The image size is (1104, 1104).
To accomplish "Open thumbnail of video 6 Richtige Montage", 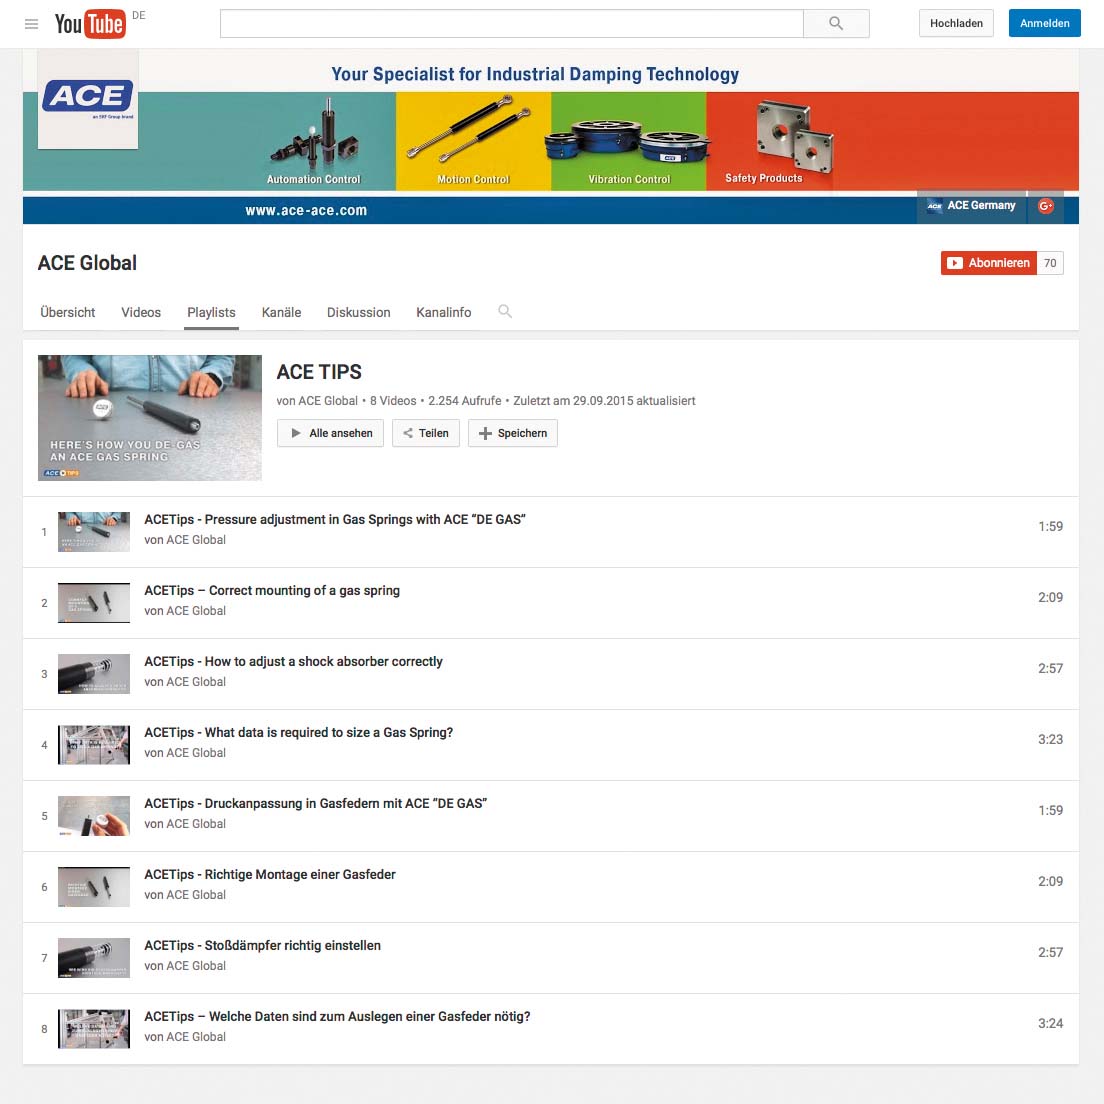I will 94,887.
